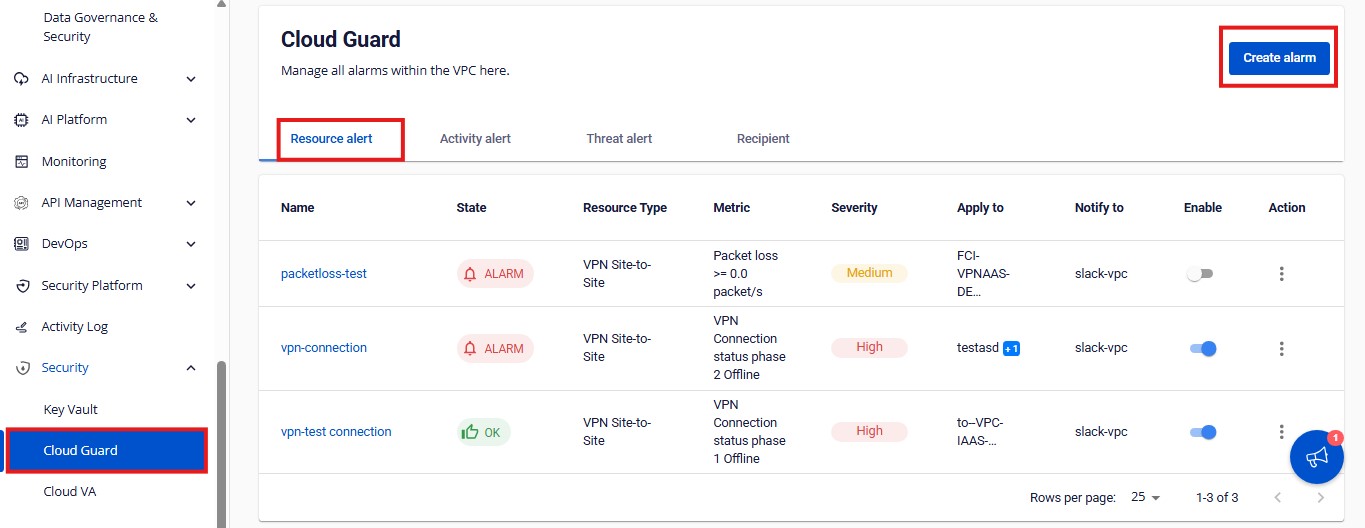The image size is (1365, 528).
Task: Click the Activity Log icon
Action: tap(21, 327)
